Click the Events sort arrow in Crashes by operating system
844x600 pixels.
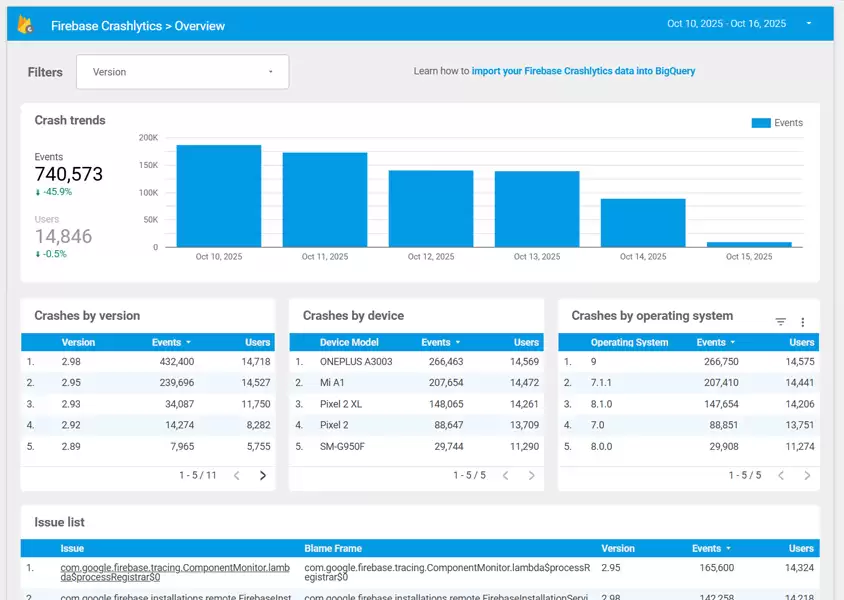pos(732,342)
